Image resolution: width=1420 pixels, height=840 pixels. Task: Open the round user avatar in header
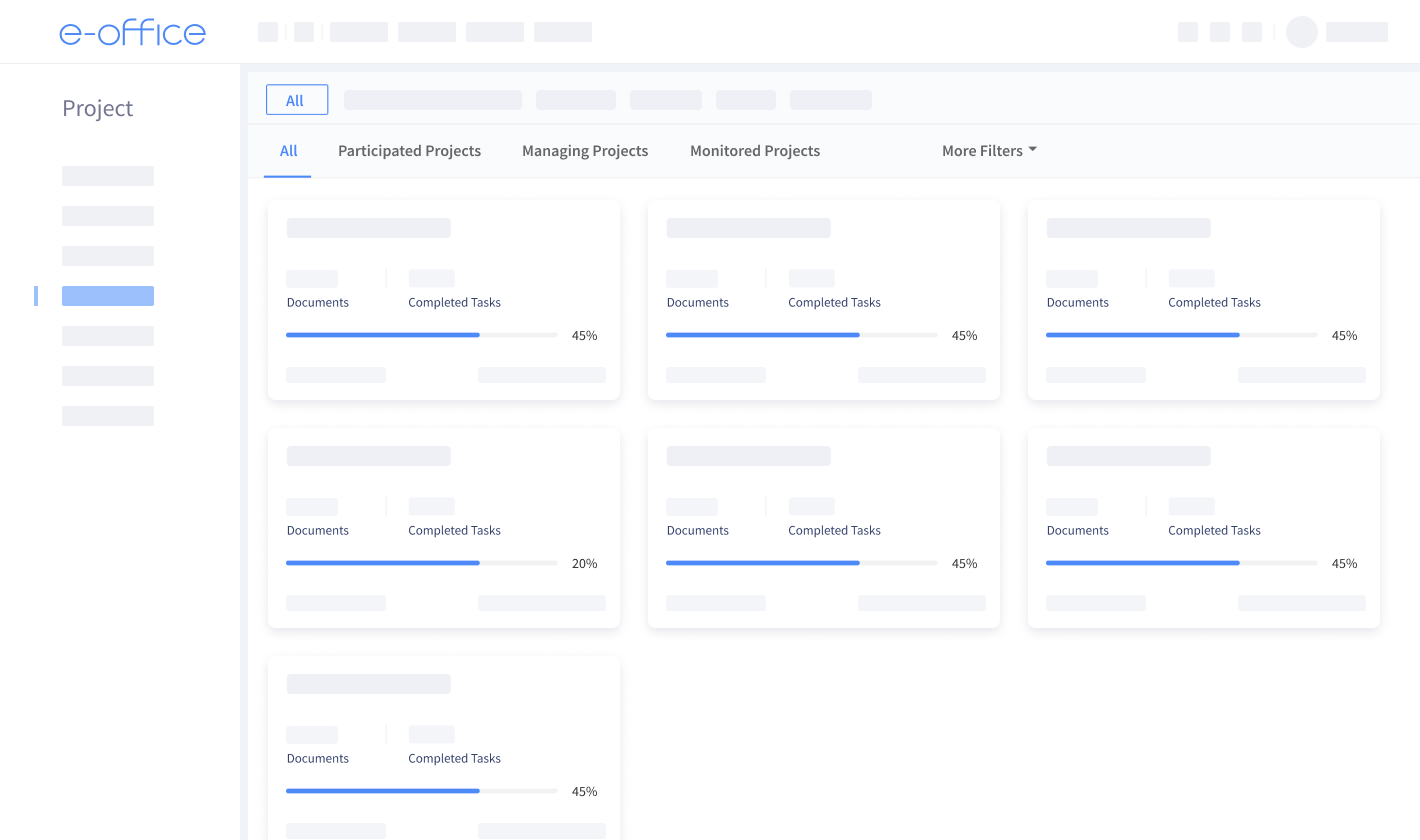[1302, 32]
